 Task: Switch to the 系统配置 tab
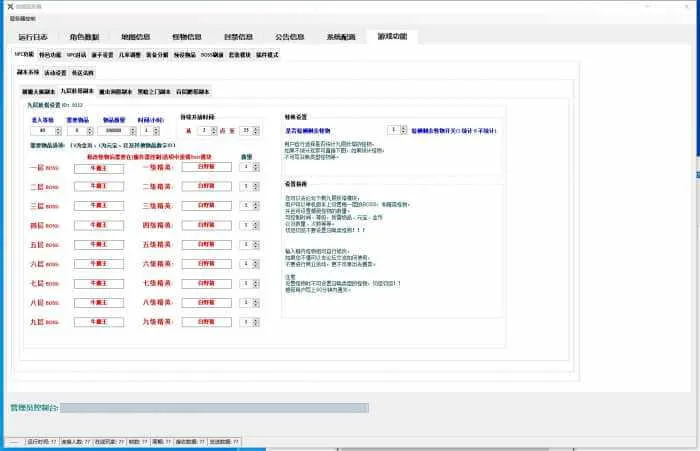point(341,37)
